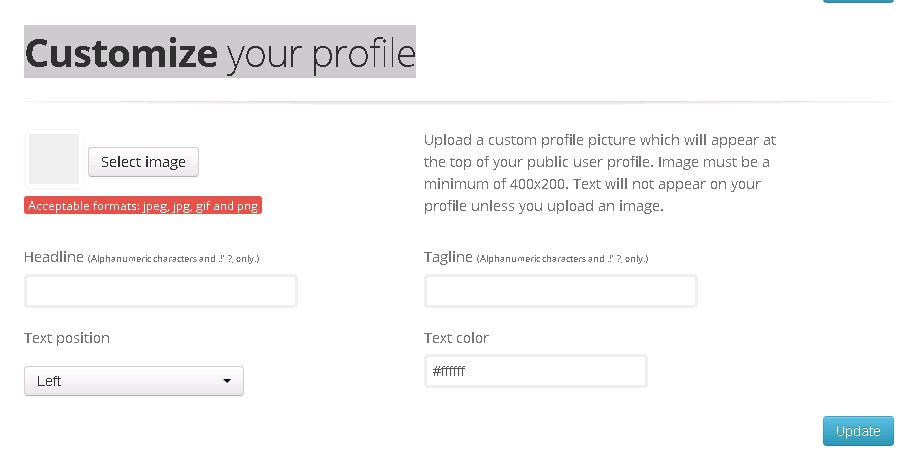
Task: Focus the Tagline text field
Action: click(x=560, y=291)
